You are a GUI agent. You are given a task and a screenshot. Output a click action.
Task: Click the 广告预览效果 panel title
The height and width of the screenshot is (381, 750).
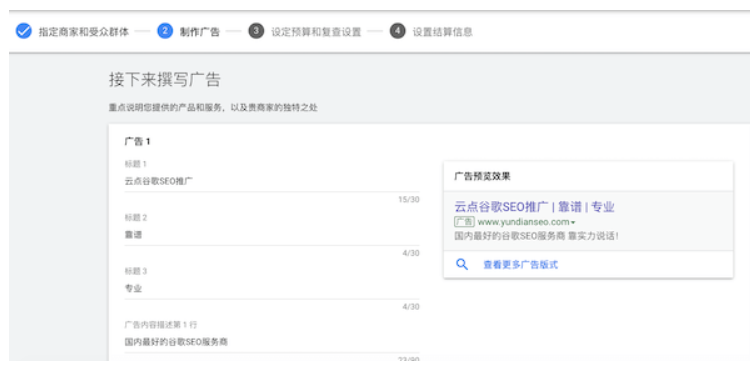[482, 176]
